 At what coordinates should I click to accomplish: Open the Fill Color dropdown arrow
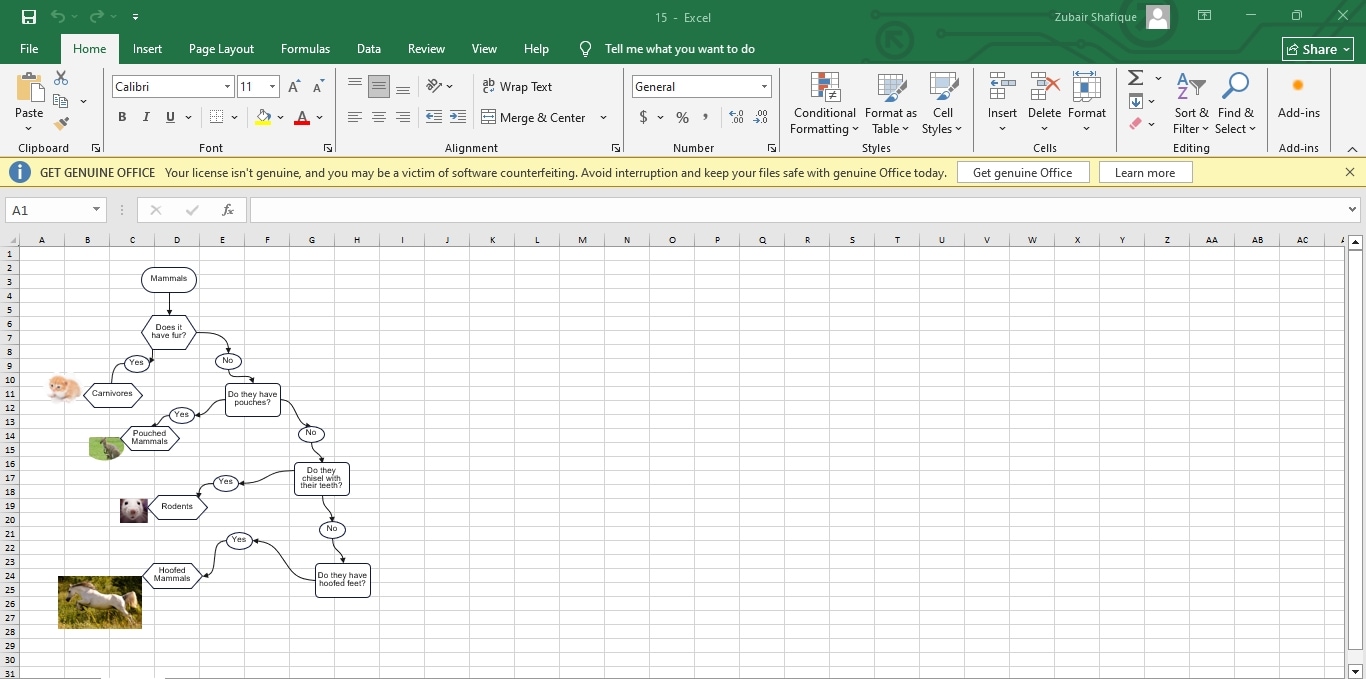click(x=281, y=117)
